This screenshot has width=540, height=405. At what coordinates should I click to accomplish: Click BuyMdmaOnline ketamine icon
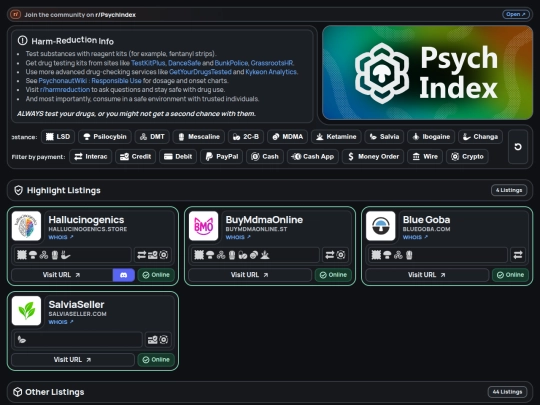tap(265, 255)
